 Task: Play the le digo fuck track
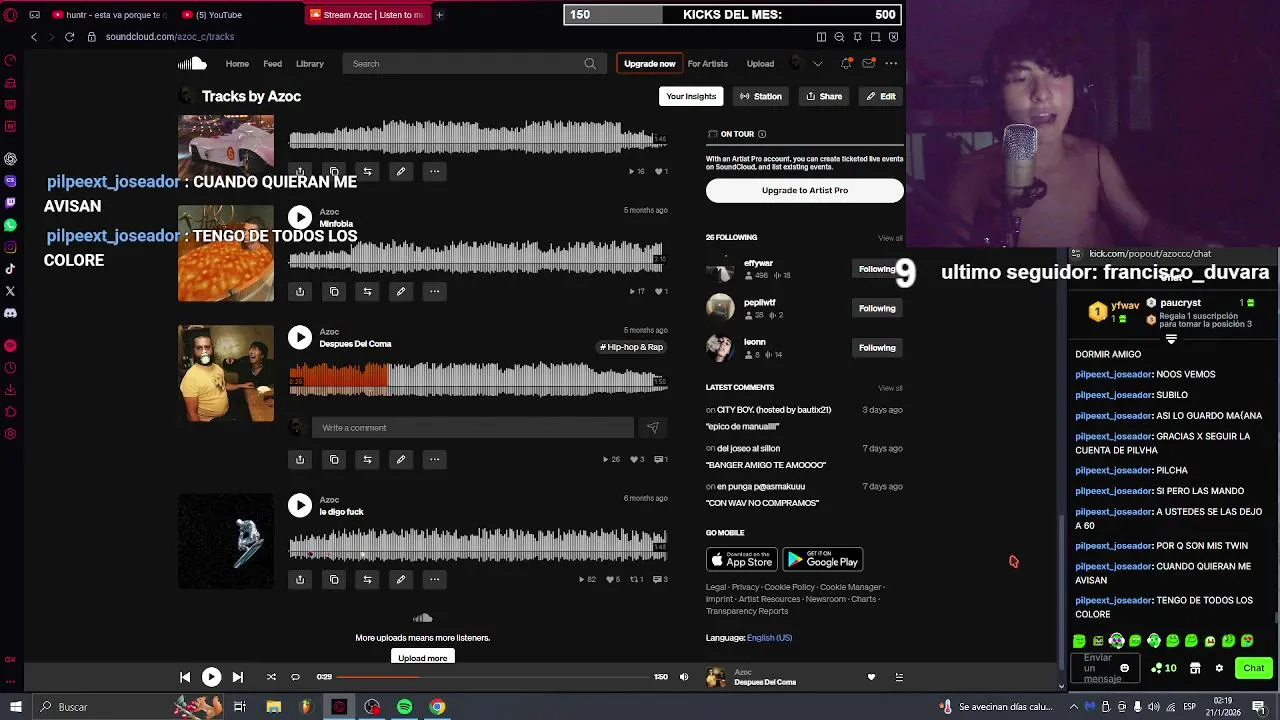pyautogui.click(x=300, y=505)
